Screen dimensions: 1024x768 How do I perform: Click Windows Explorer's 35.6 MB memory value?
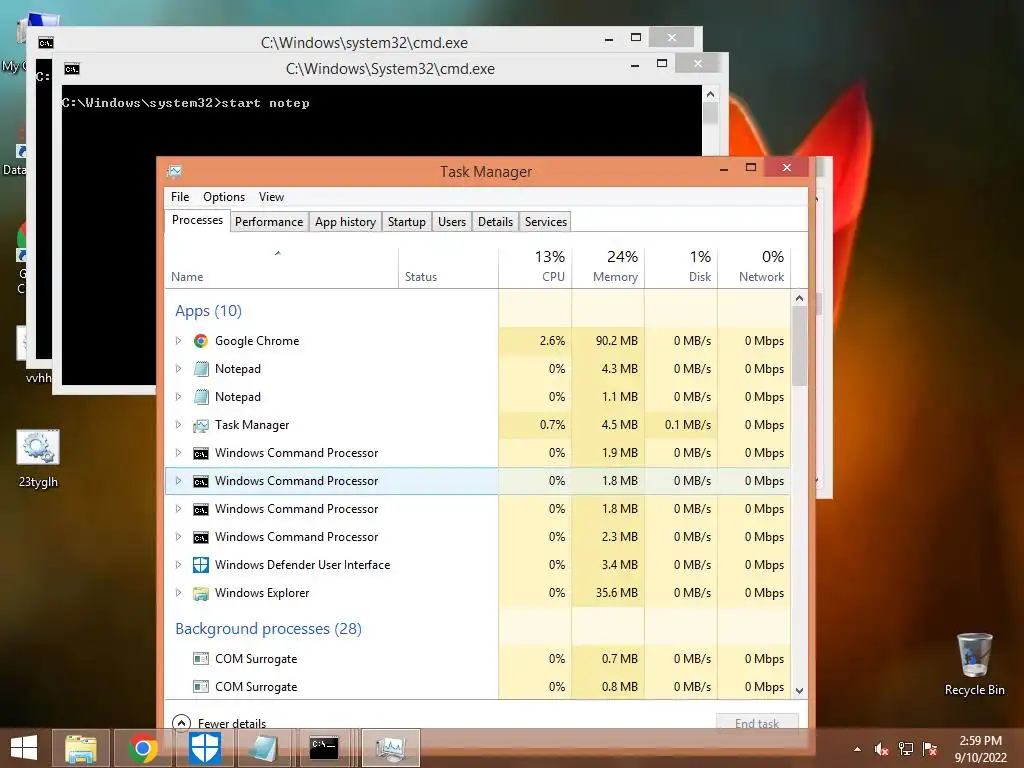[616, 592]
